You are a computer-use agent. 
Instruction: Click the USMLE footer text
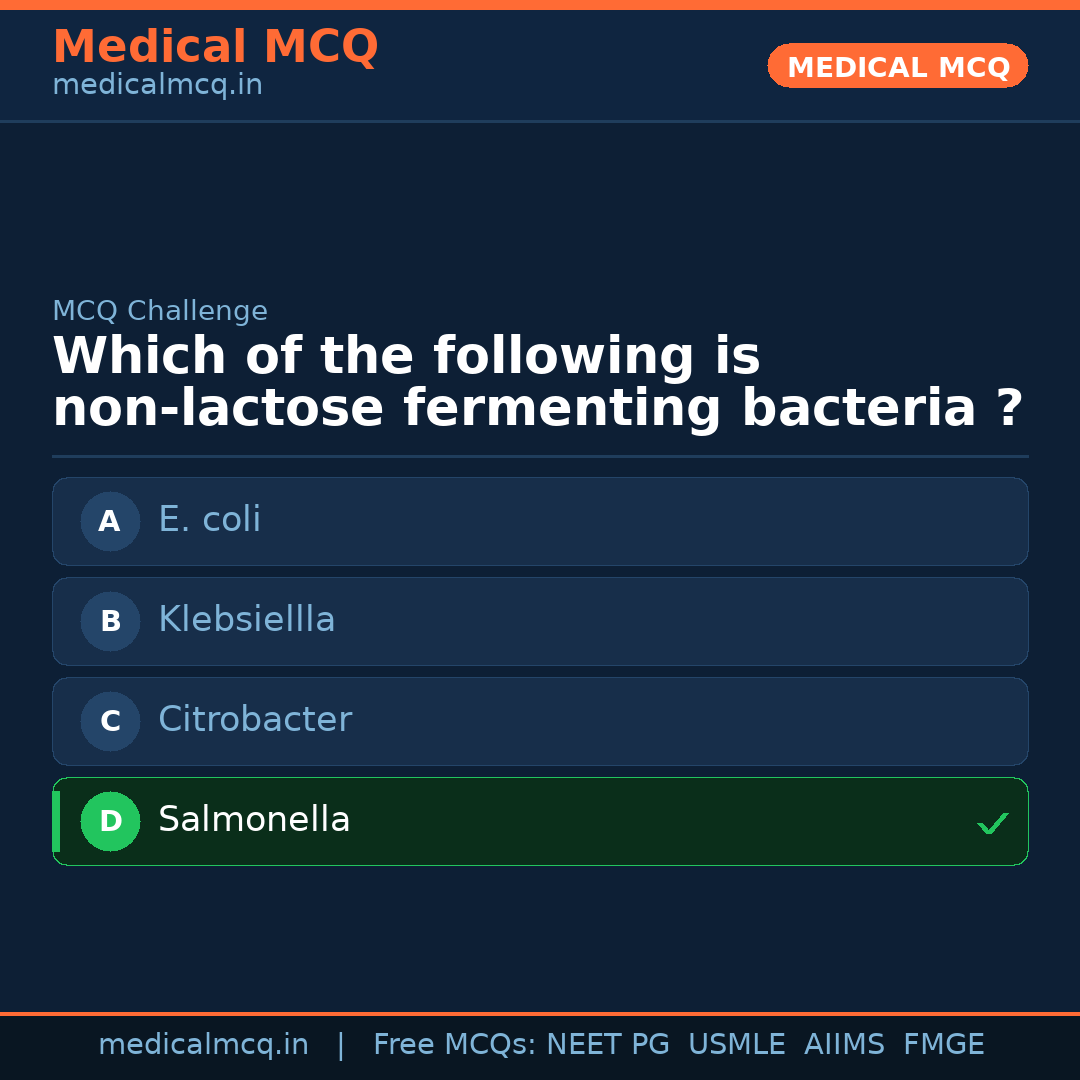click(736, 1045)
